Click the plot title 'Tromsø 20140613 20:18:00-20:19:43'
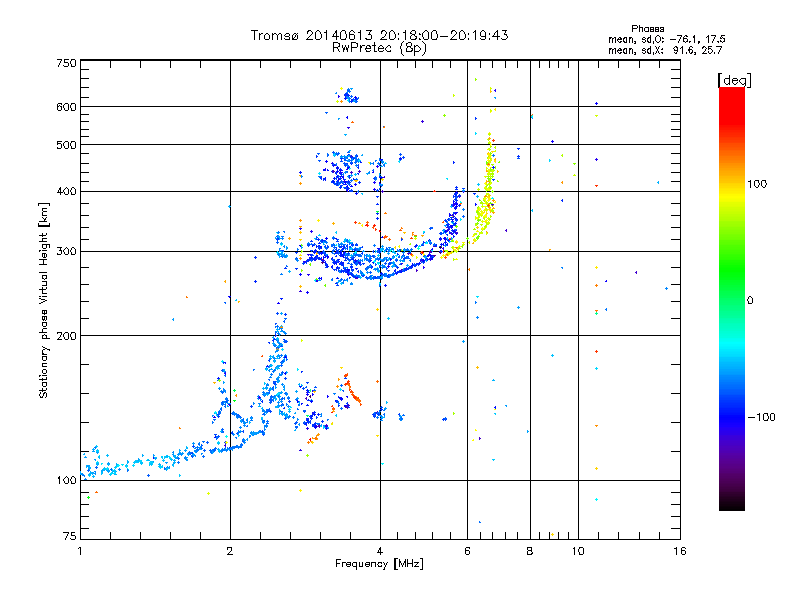 point(379,35)
